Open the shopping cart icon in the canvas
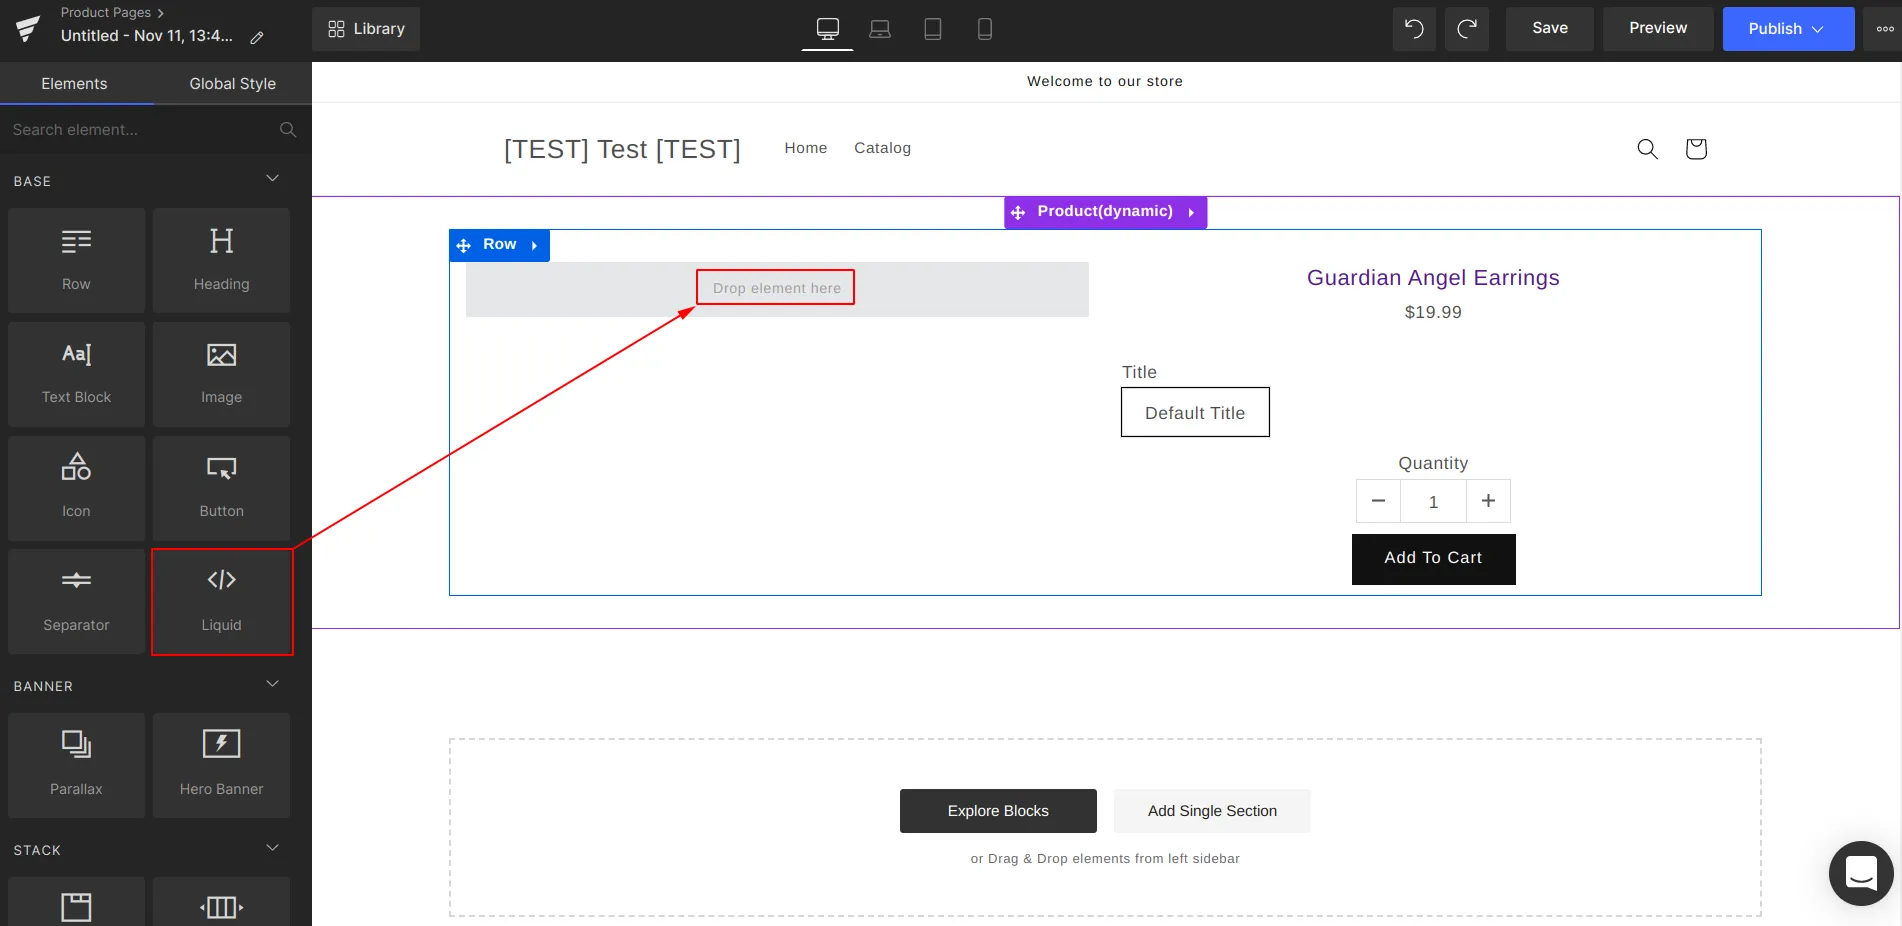 pyautogui.click(x=1695, y=148)
